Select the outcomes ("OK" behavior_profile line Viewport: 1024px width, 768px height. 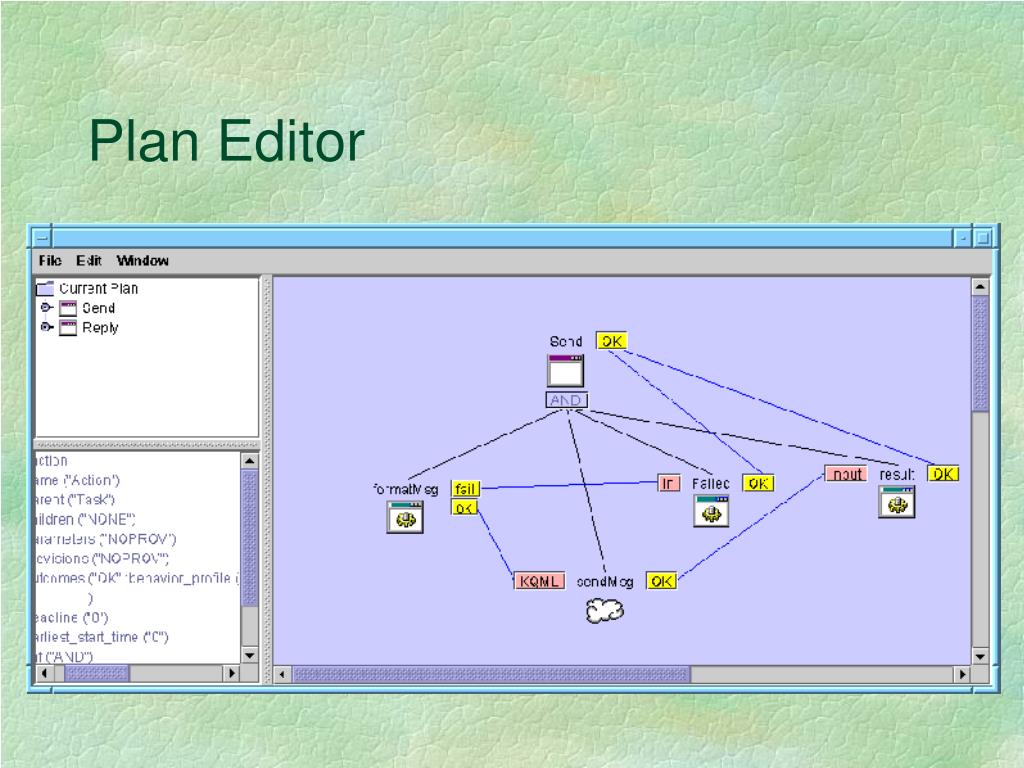[x=138, y=578]
